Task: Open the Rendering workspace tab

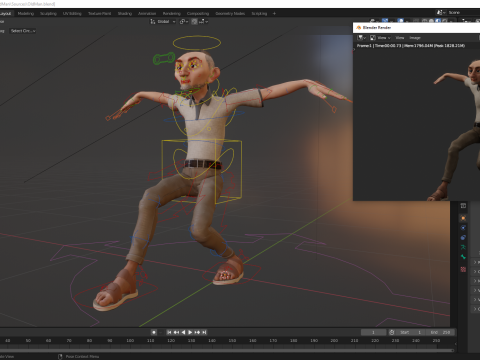Action: pyautogui.click(x=171, y=14)
